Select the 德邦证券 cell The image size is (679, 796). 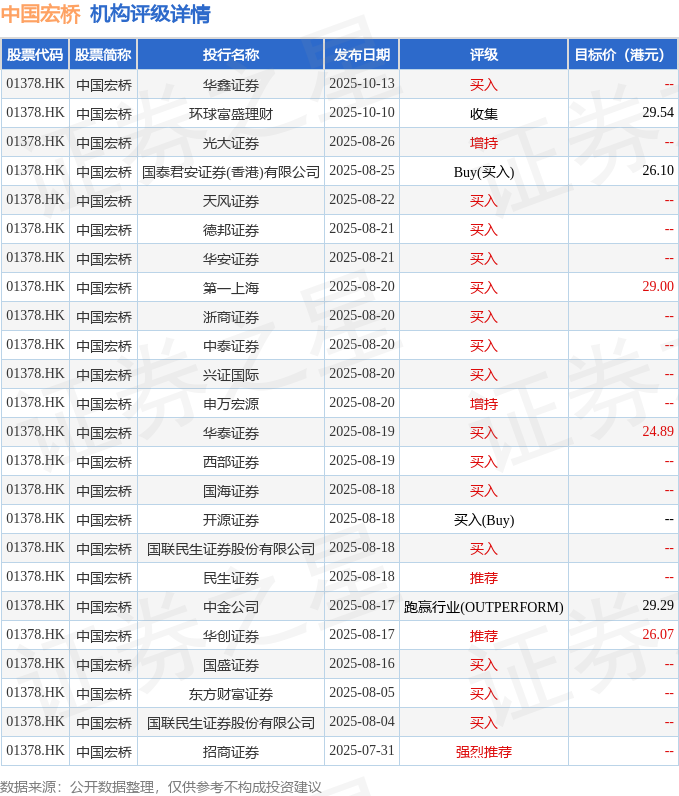click(x=231, y=229)
